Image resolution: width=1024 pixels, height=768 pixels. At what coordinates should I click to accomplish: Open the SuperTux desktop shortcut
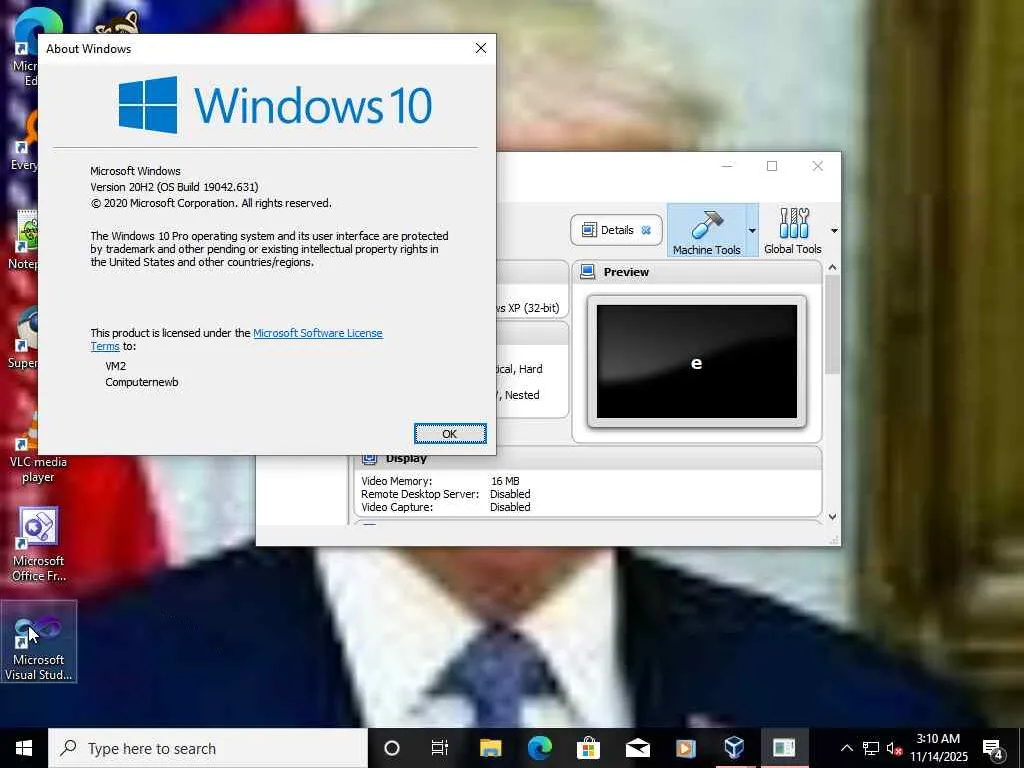pyautogui.click(x=25, y=338)
